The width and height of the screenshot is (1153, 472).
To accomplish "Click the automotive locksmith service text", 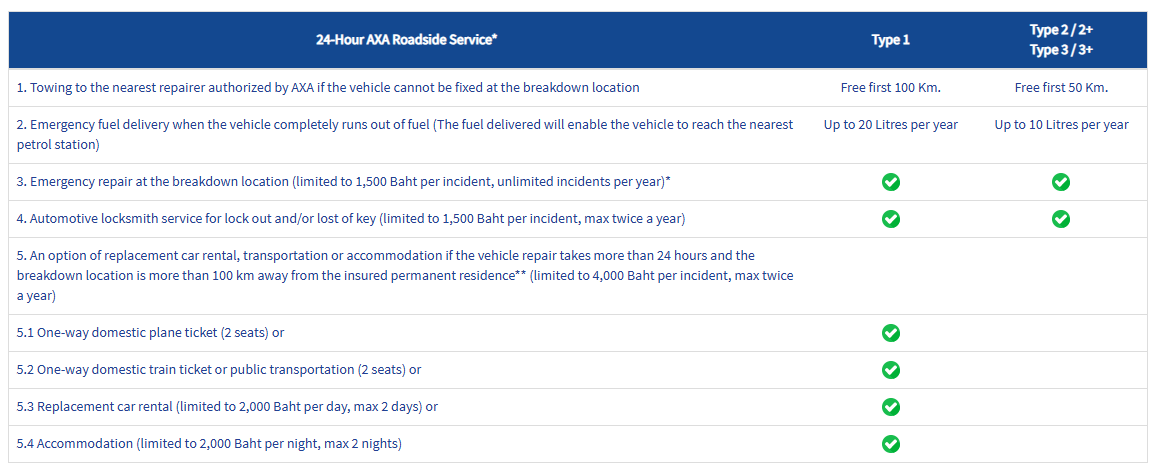I will (351, 219).
